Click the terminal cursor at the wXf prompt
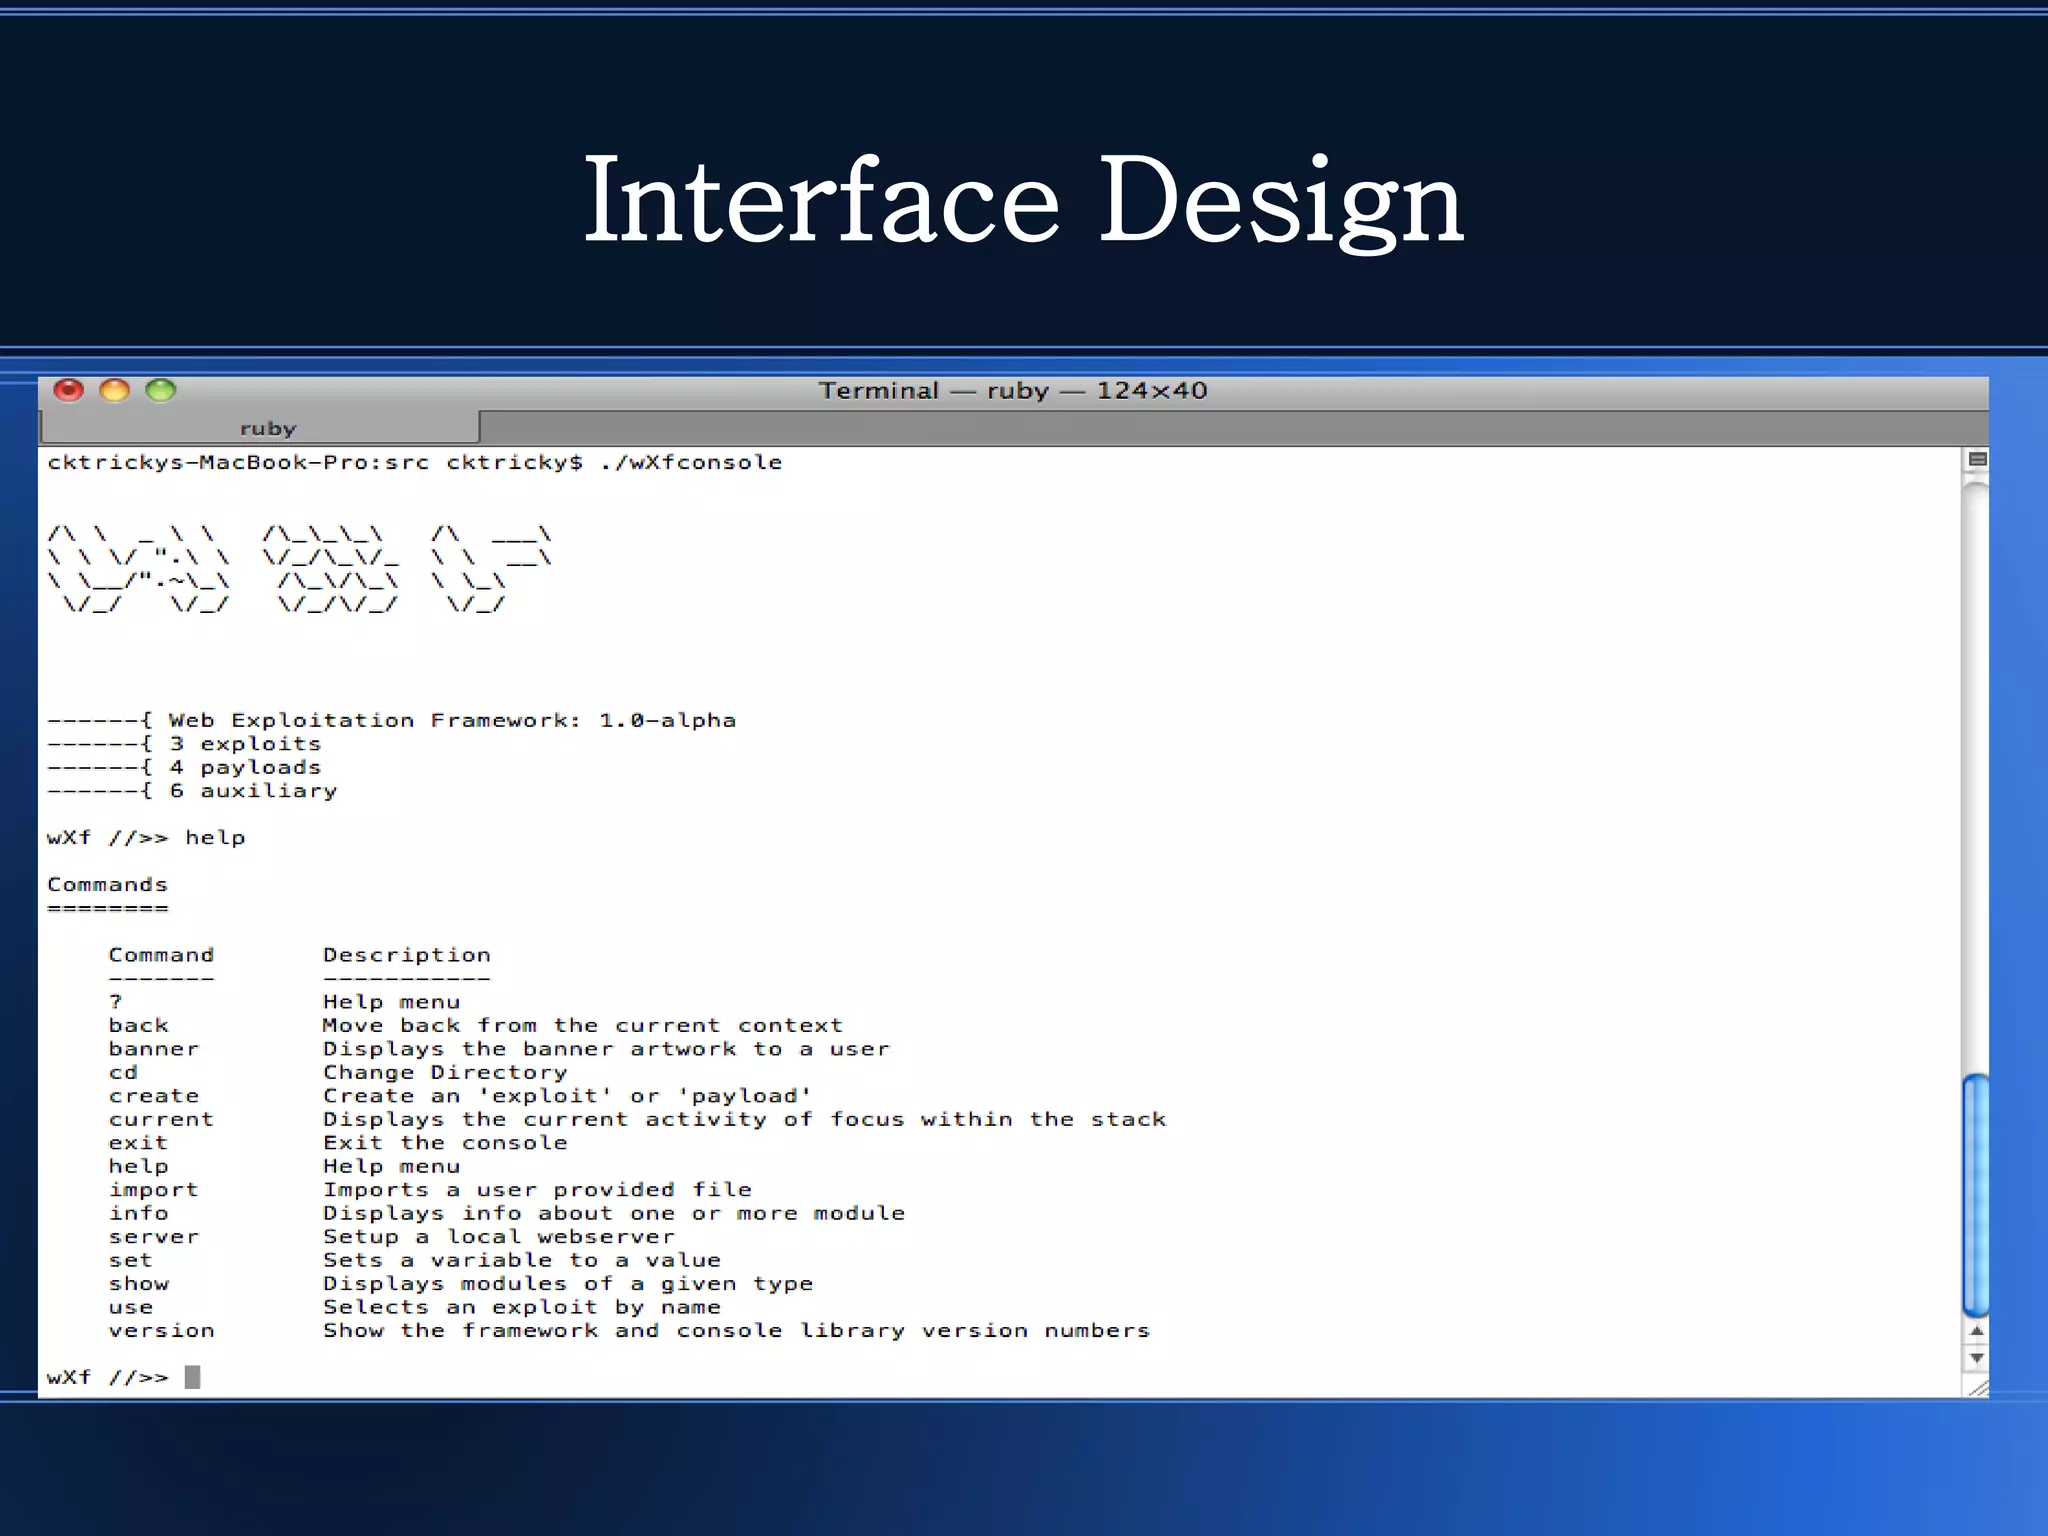This screenshot has height=1536, width=2048. click(192, 1377)
